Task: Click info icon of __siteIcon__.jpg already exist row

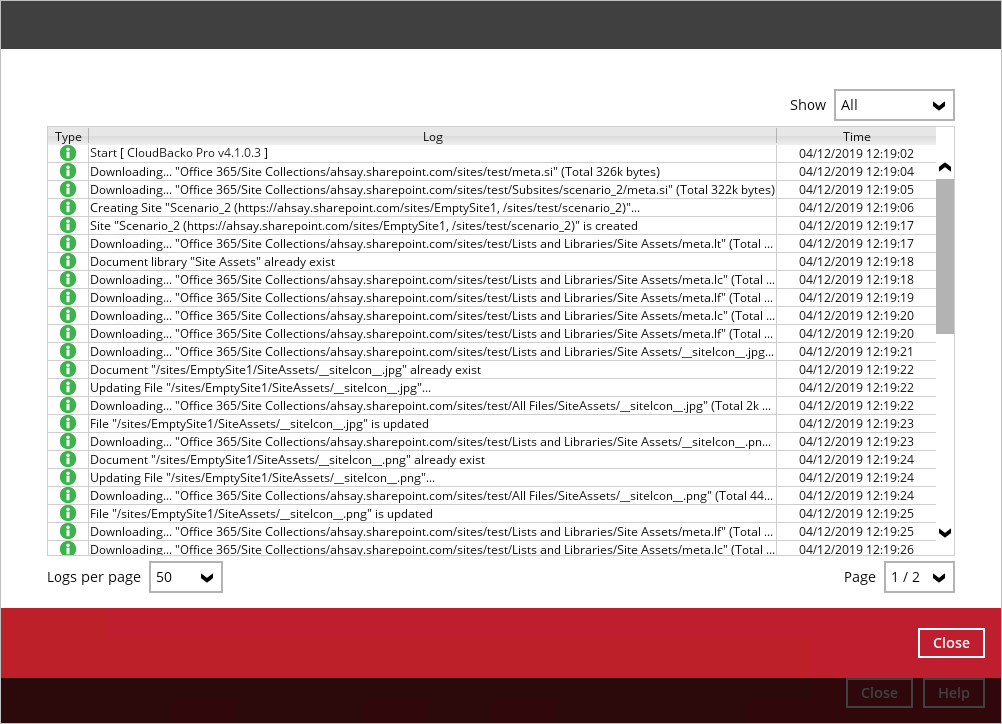Action: click(68, 369)
